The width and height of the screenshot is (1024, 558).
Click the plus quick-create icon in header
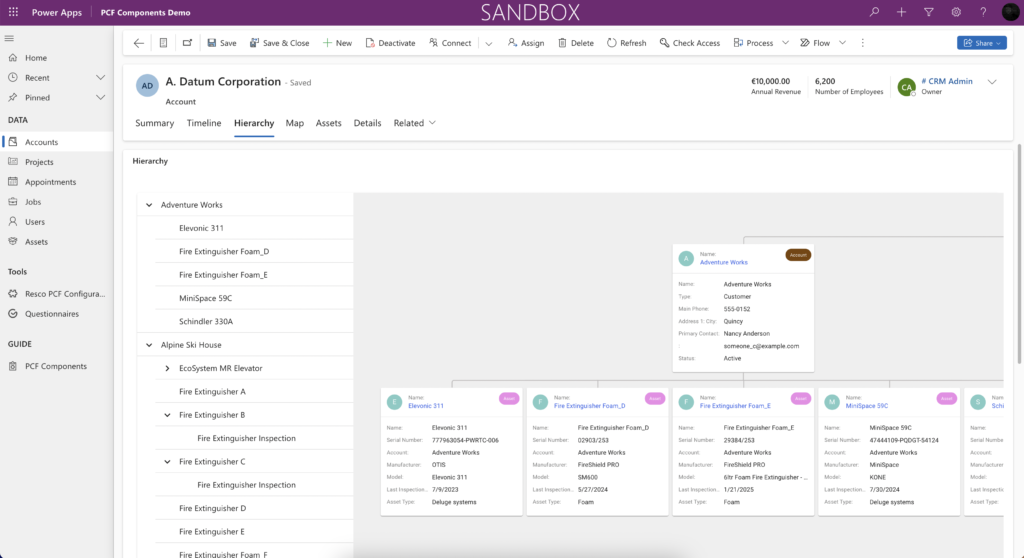[901, 12]
